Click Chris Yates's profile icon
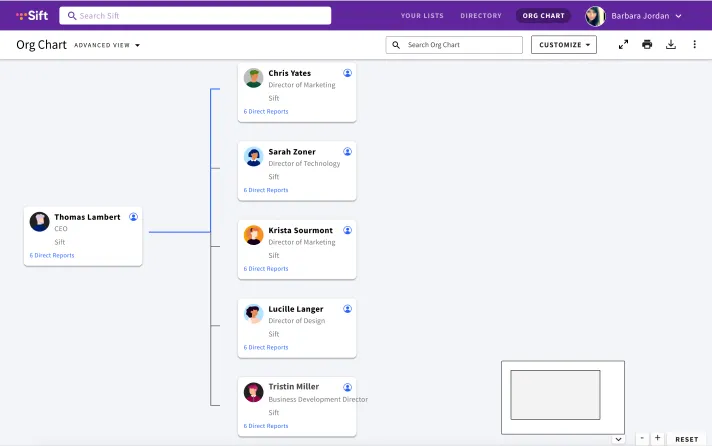 347,73
